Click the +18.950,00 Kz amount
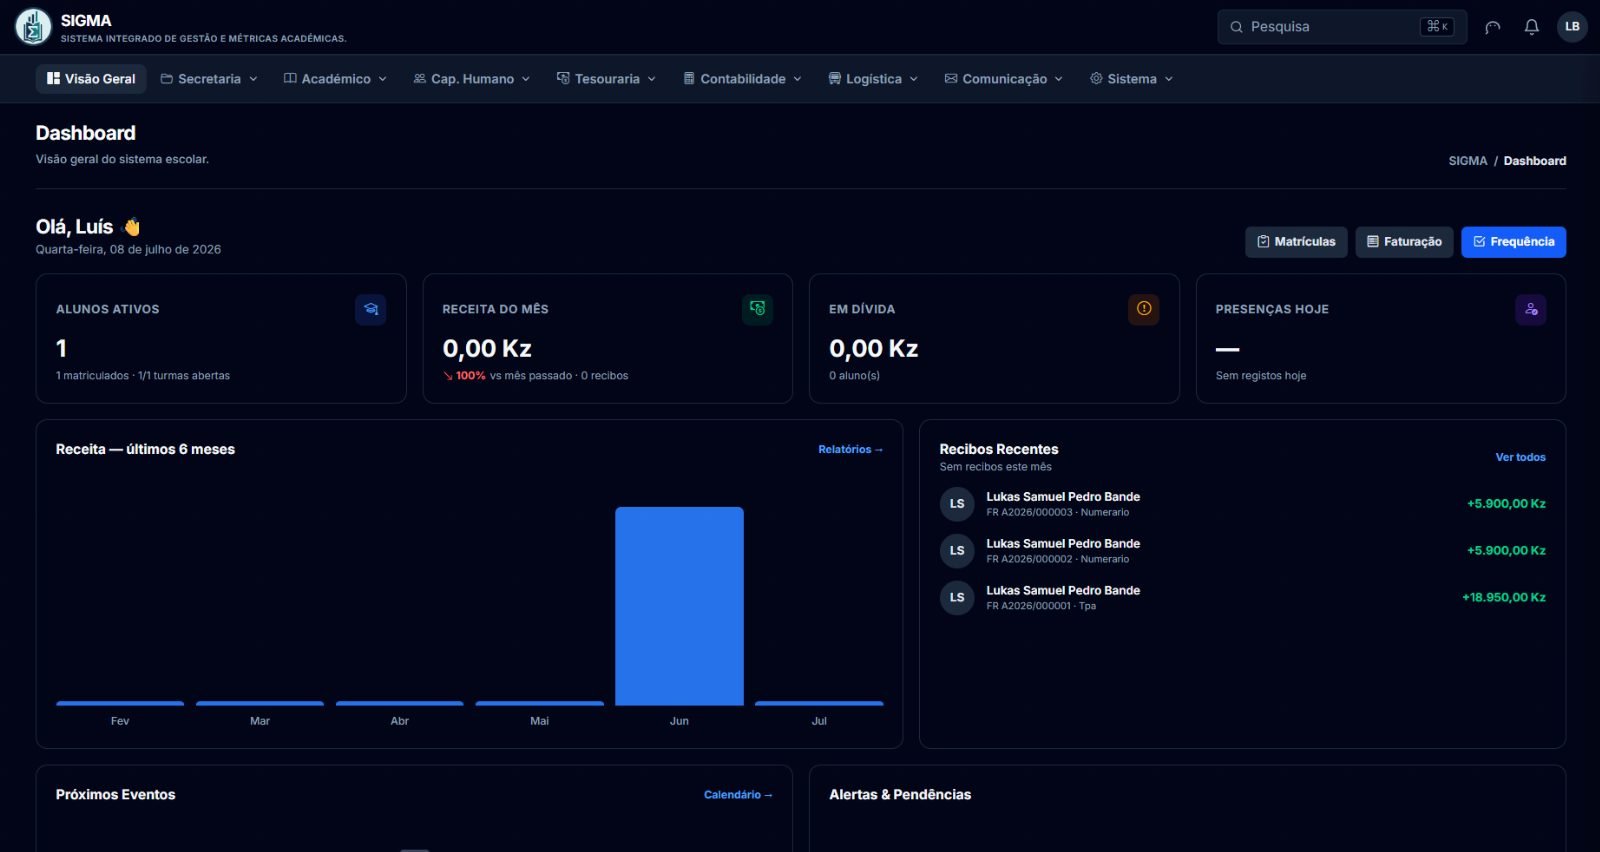The width and height of the screenshot is (1600, 852). 1503,598
